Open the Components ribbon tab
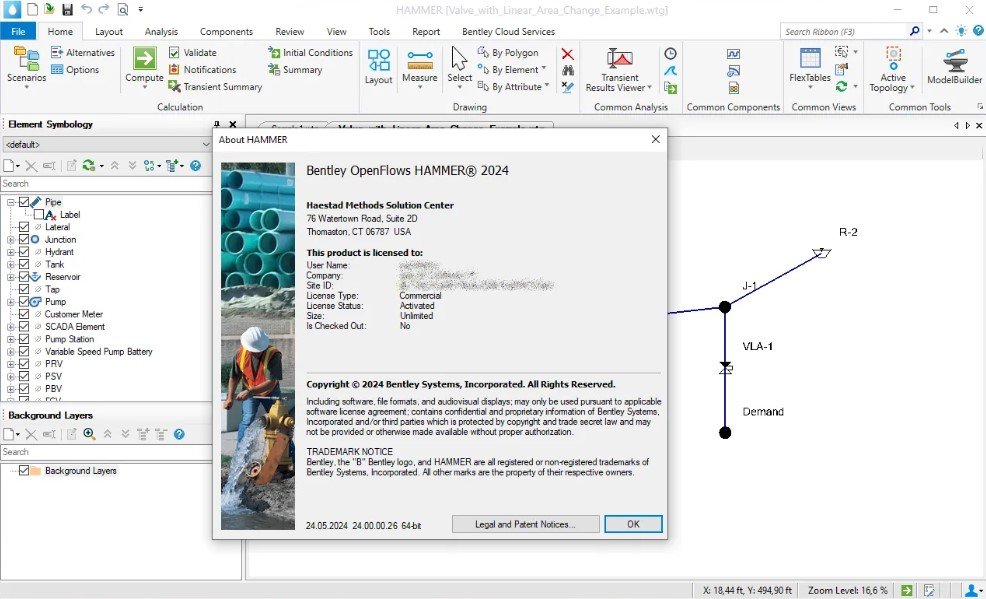The image size is (986, 599). (226, 31)
